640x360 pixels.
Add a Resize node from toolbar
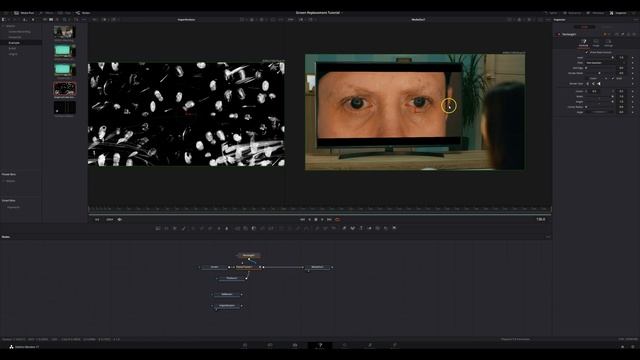(262, 228)
